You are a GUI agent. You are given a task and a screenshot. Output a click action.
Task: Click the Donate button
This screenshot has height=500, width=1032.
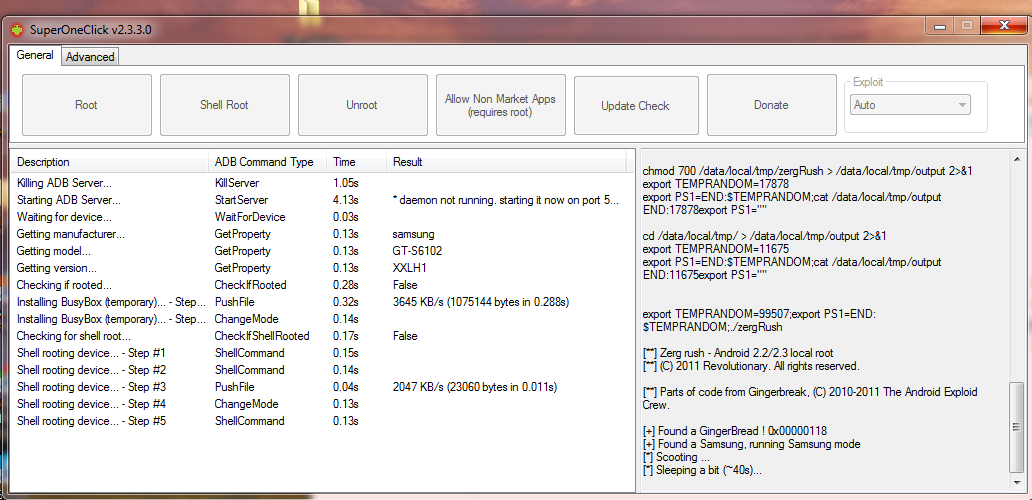click(771, 105)
